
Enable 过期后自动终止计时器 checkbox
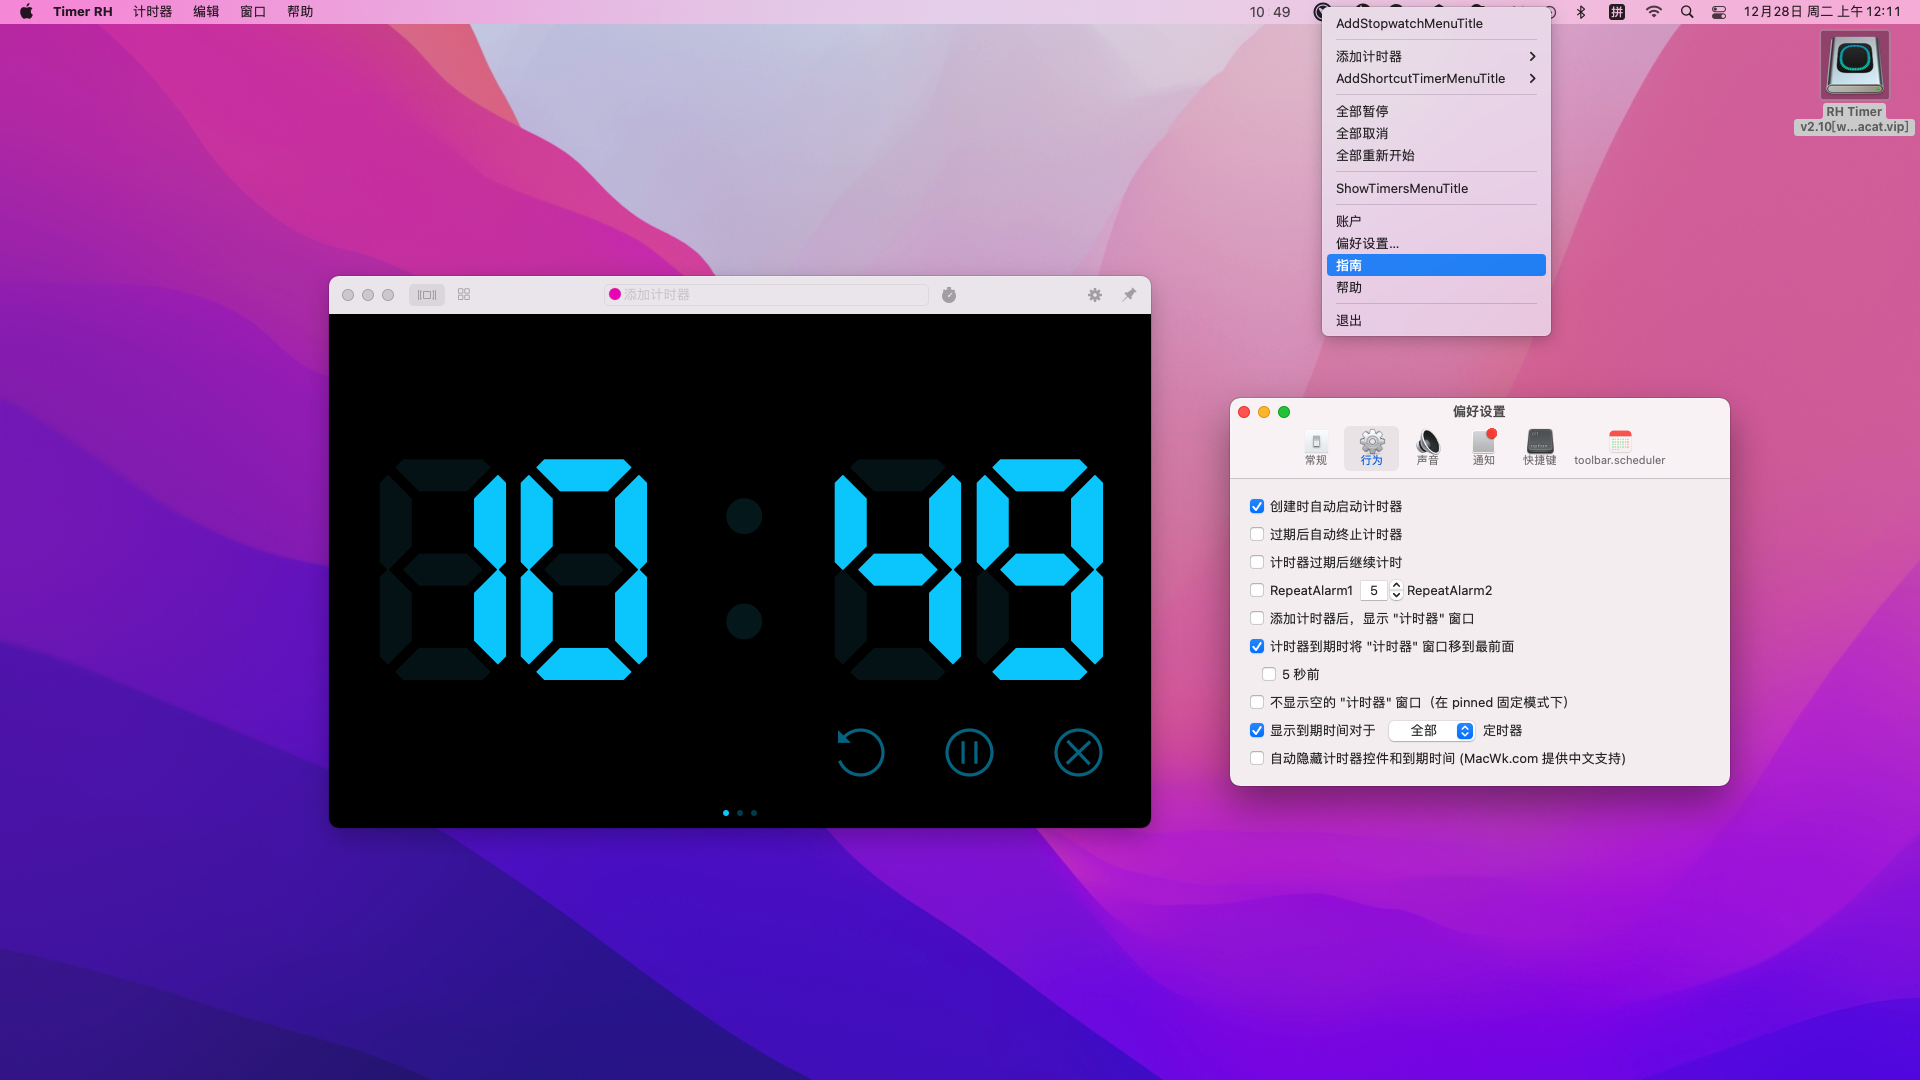click(1257, 535)
